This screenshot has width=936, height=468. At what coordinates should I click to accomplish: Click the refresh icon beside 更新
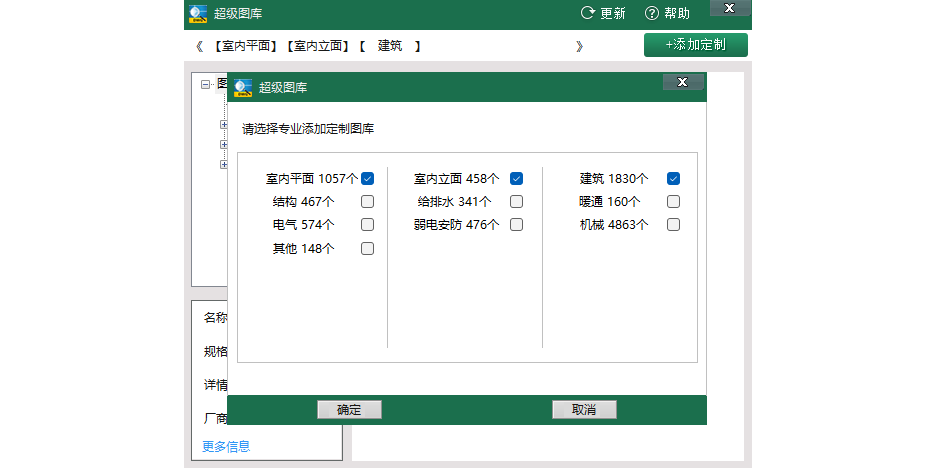click(588, 13)
